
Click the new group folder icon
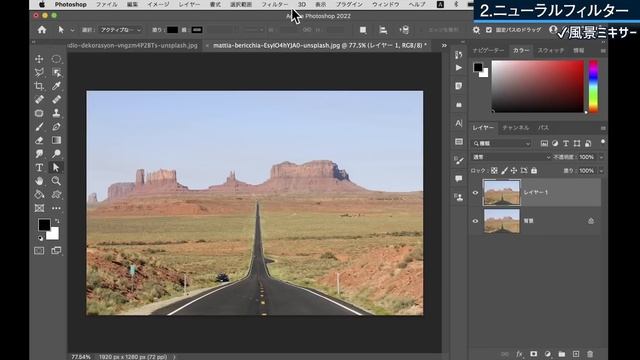tap(562, 354)
